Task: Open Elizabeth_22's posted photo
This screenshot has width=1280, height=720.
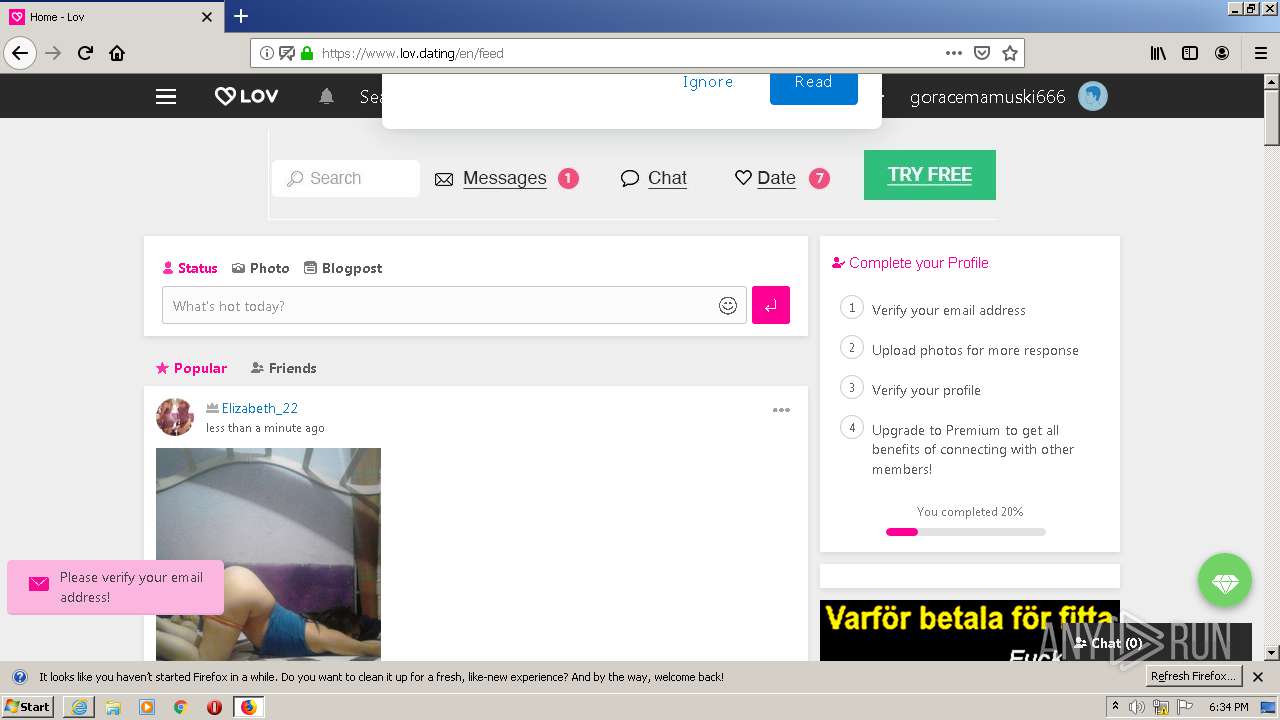Action: pos(268,554)
